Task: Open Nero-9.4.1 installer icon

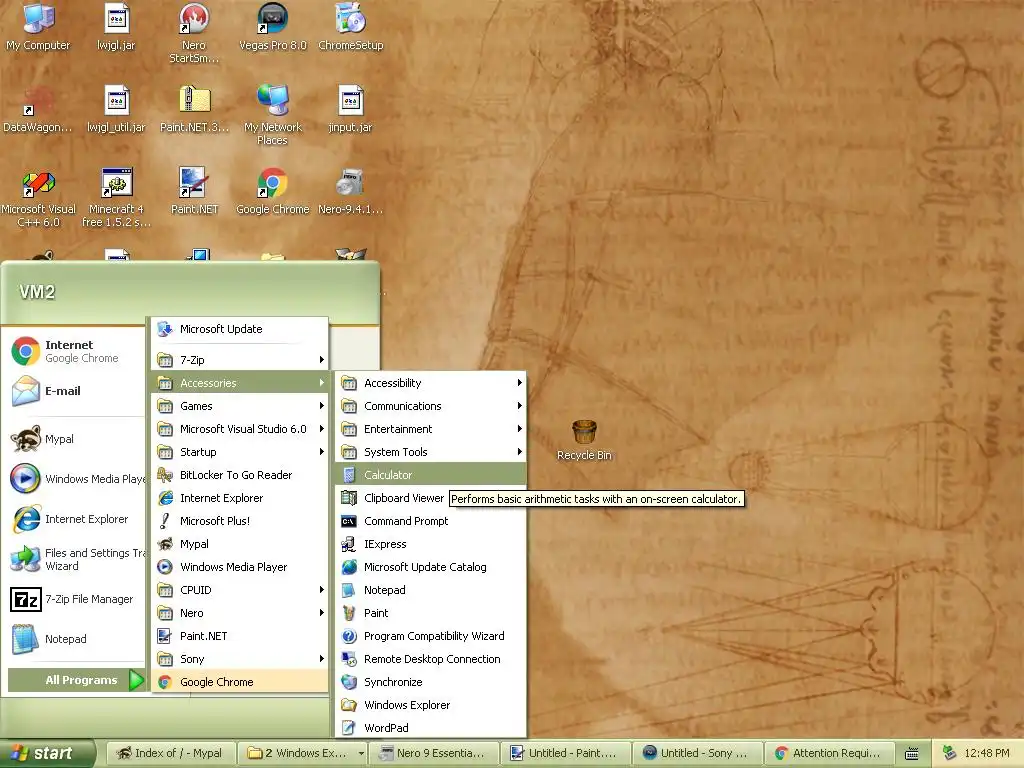Action: (x=351, y=191)
